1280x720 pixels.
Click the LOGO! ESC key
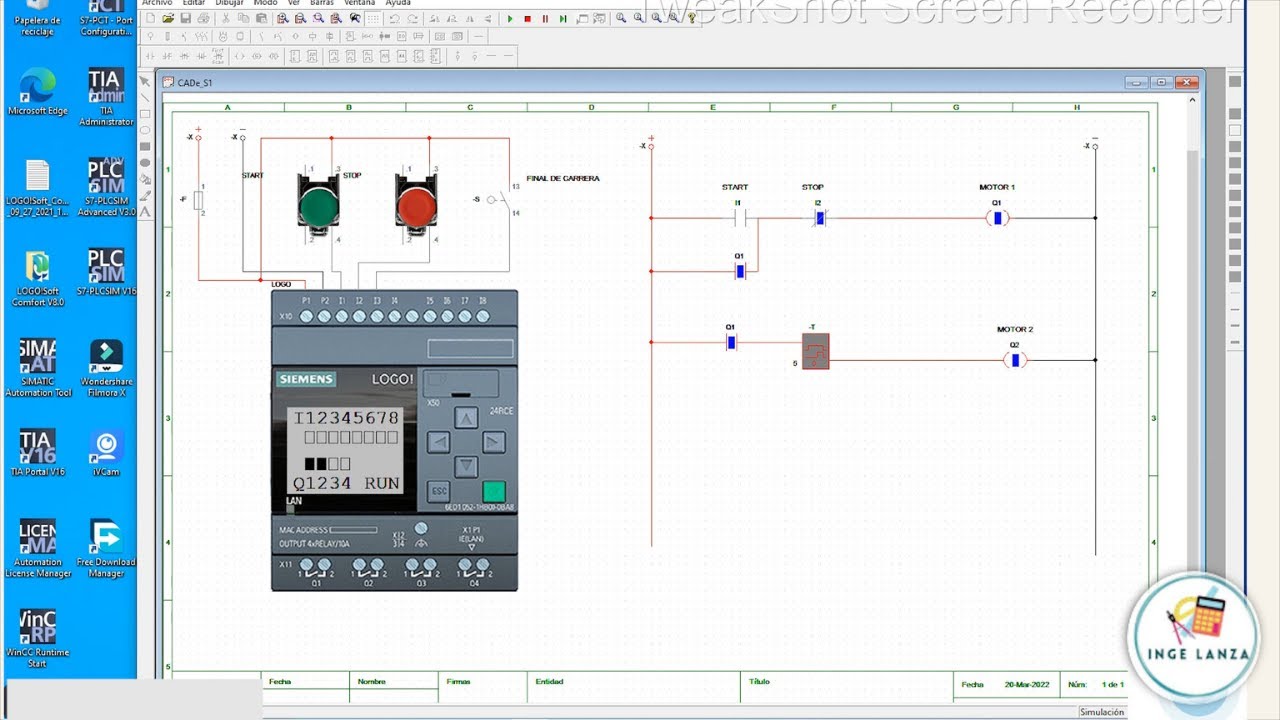click(439, 491)
